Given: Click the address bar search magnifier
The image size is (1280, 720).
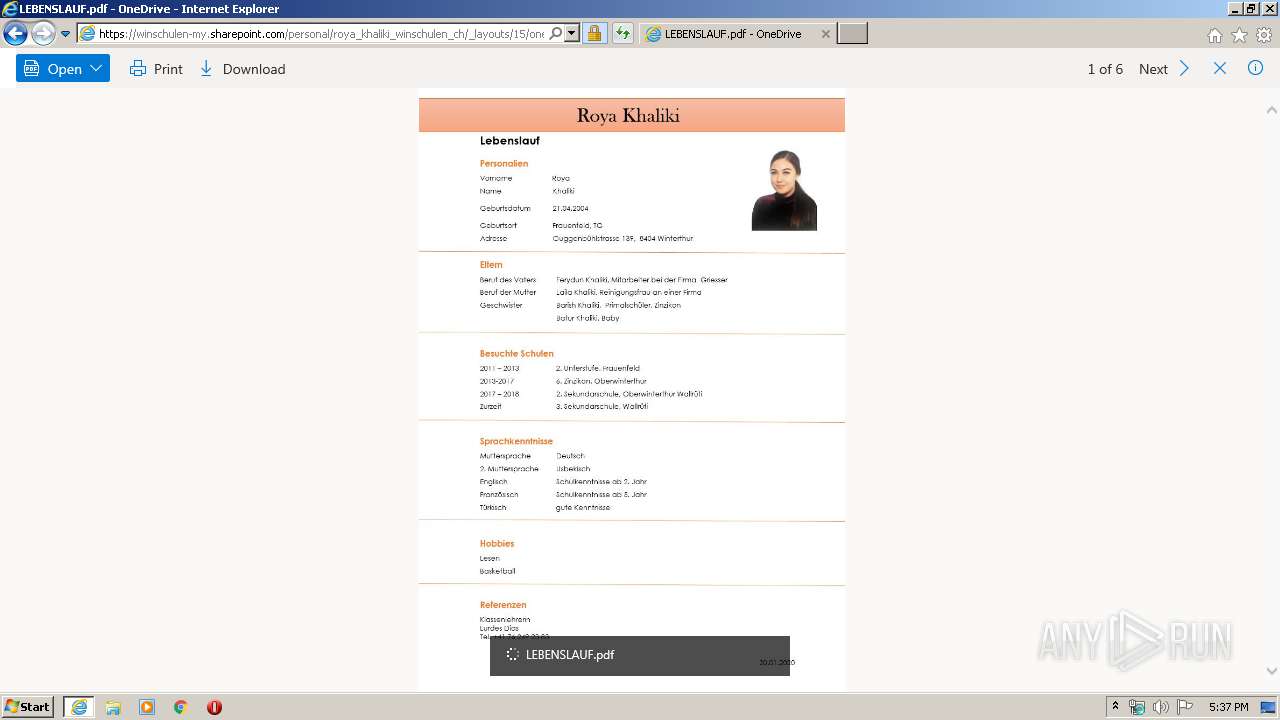Looking at the screenshot, I should (556, 34).
